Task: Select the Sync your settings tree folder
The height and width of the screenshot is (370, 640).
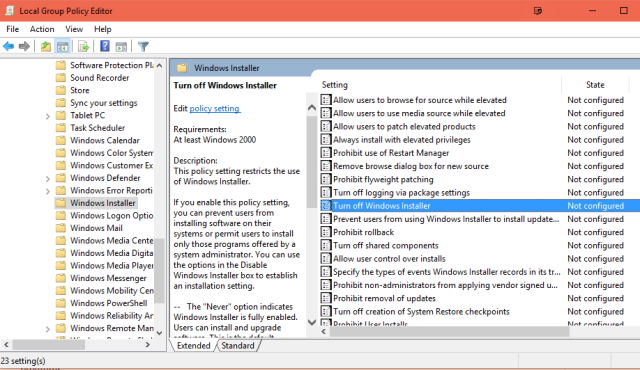Action: tap(104, 103)
